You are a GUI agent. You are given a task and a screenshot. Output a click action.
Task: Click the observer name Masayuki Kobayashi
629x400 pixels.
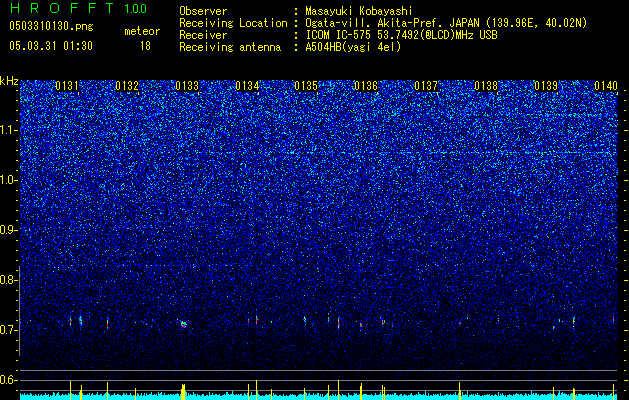click(359, 11)
